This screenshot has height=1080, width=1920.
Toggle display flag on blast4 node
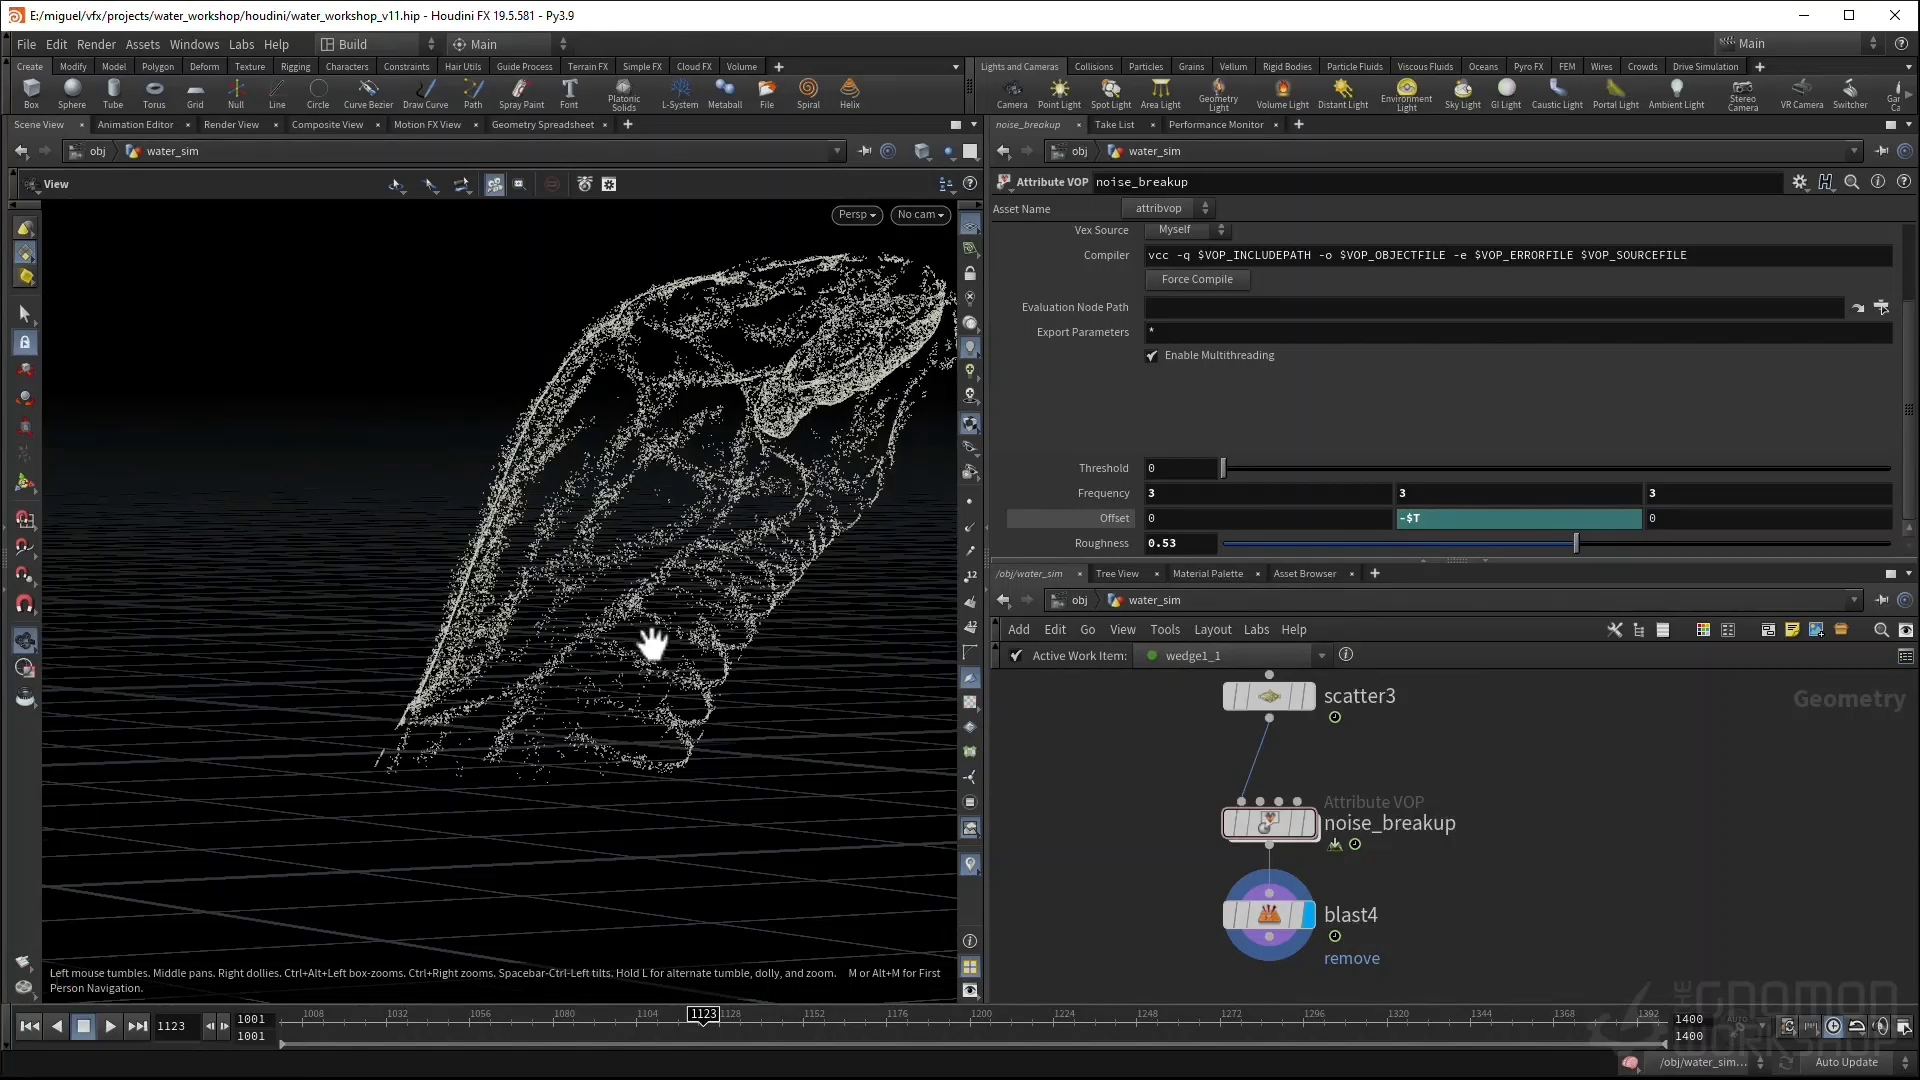point(1308,915)
